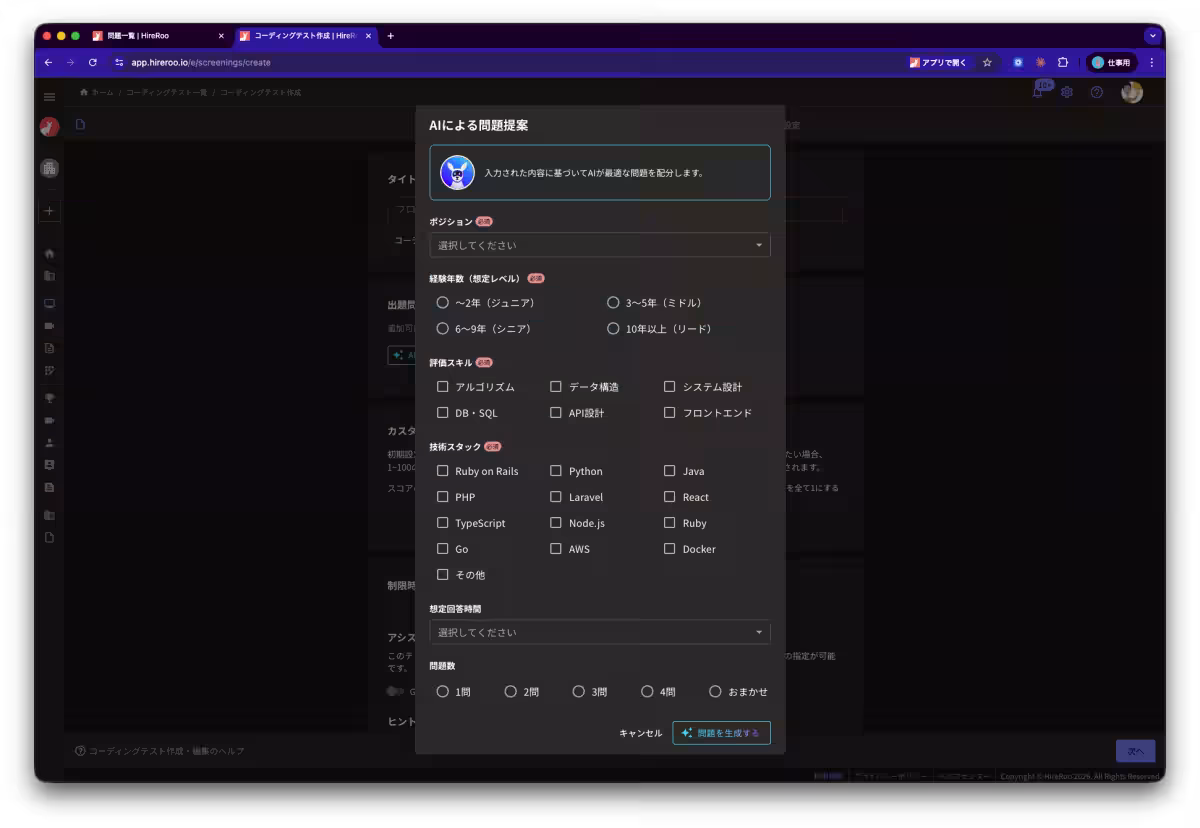Open the 想定回答時間 dropdown

pos(599,631)
